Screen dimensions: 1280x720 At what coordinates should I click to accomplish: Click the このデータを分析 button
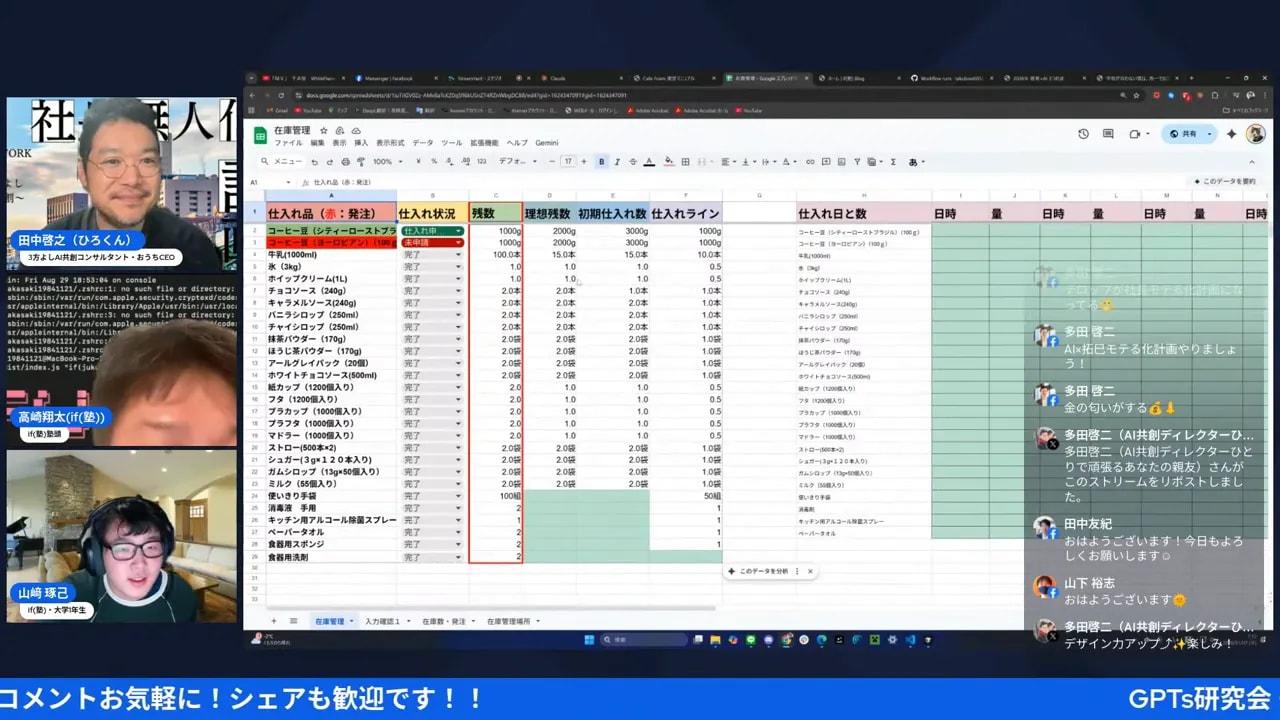[765, 571]
